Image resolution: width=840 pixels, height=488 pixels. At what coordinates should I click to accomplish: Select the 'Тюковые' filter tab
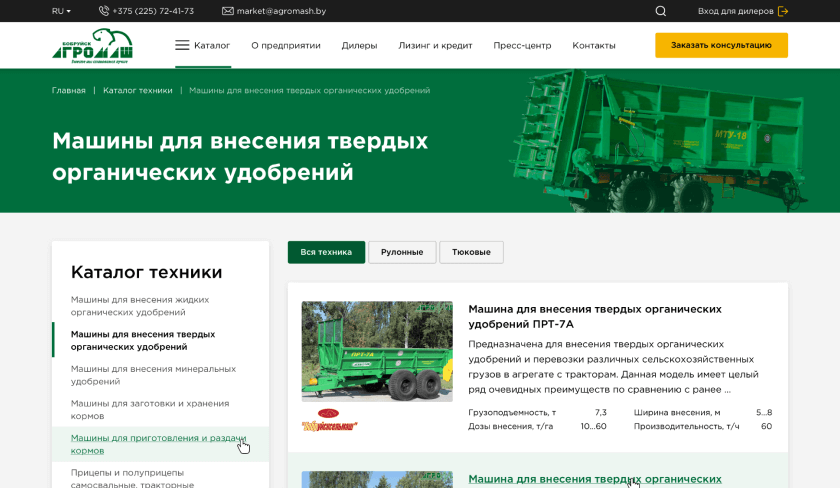[471, 252]
